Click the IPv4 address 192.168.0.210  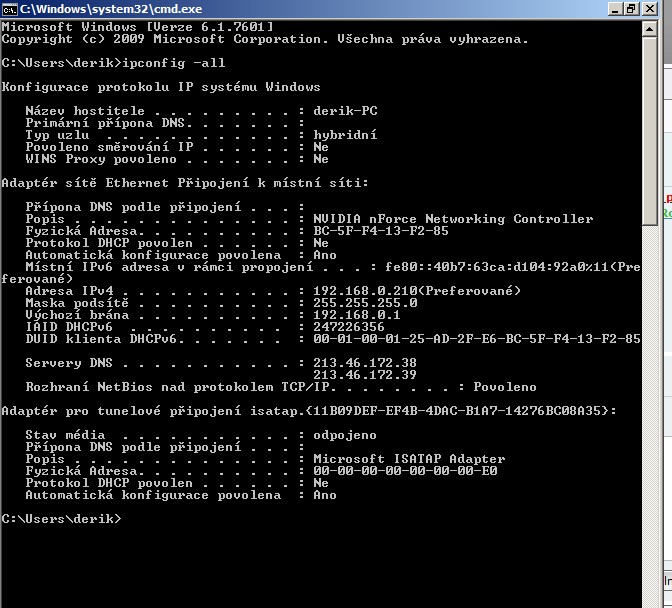(x=361, y=291)
